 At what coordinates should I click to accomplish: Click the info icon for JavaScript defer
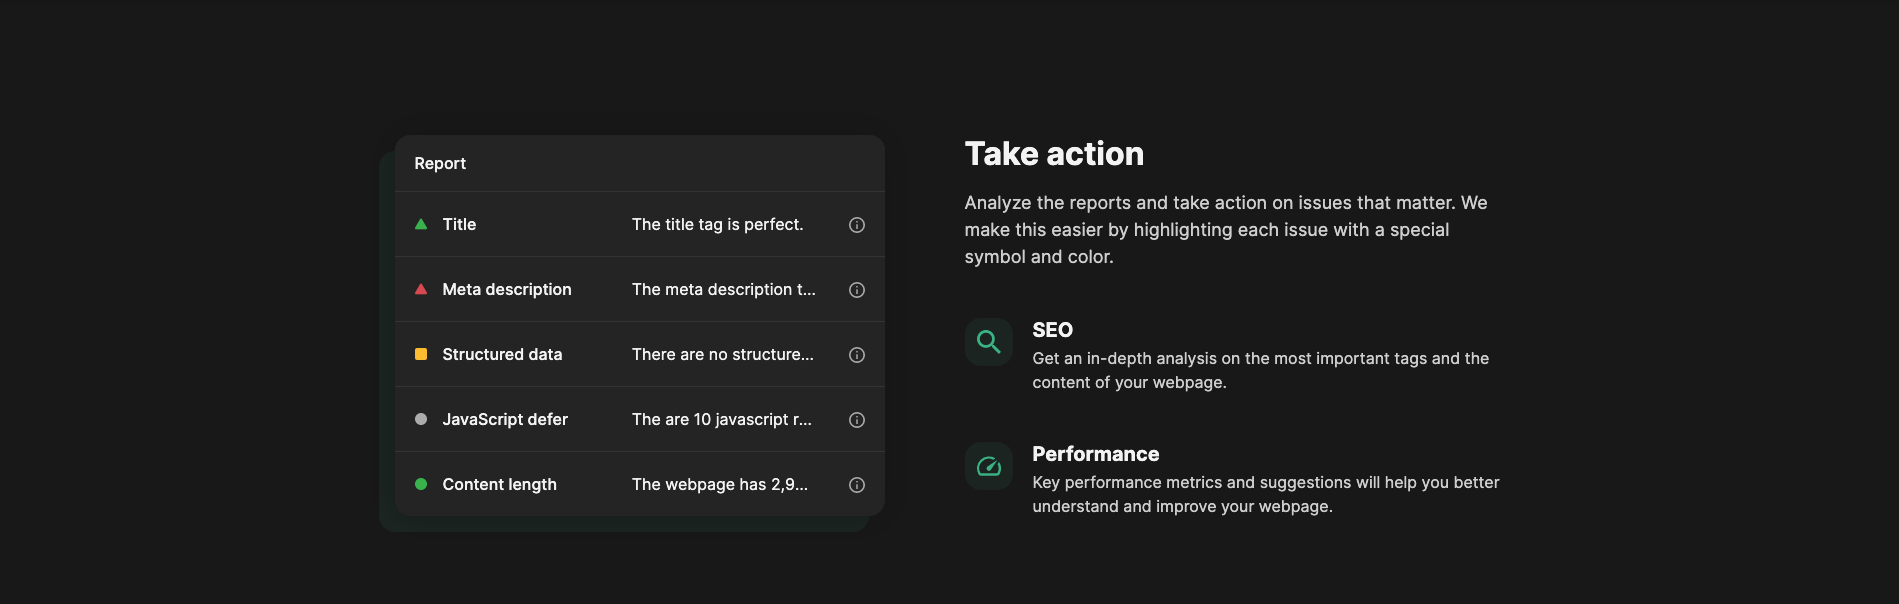click(857, 420)
